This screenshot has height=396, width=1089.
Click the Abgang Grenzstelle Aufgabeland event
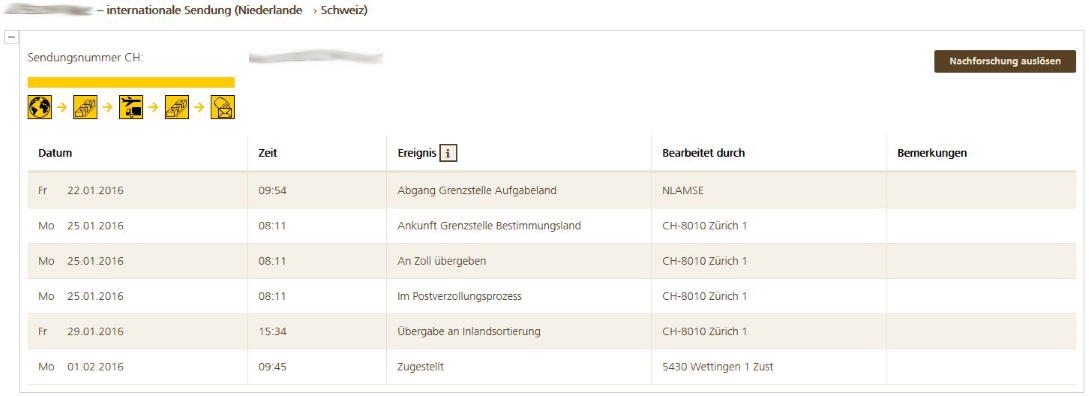(x=477, y=190)
